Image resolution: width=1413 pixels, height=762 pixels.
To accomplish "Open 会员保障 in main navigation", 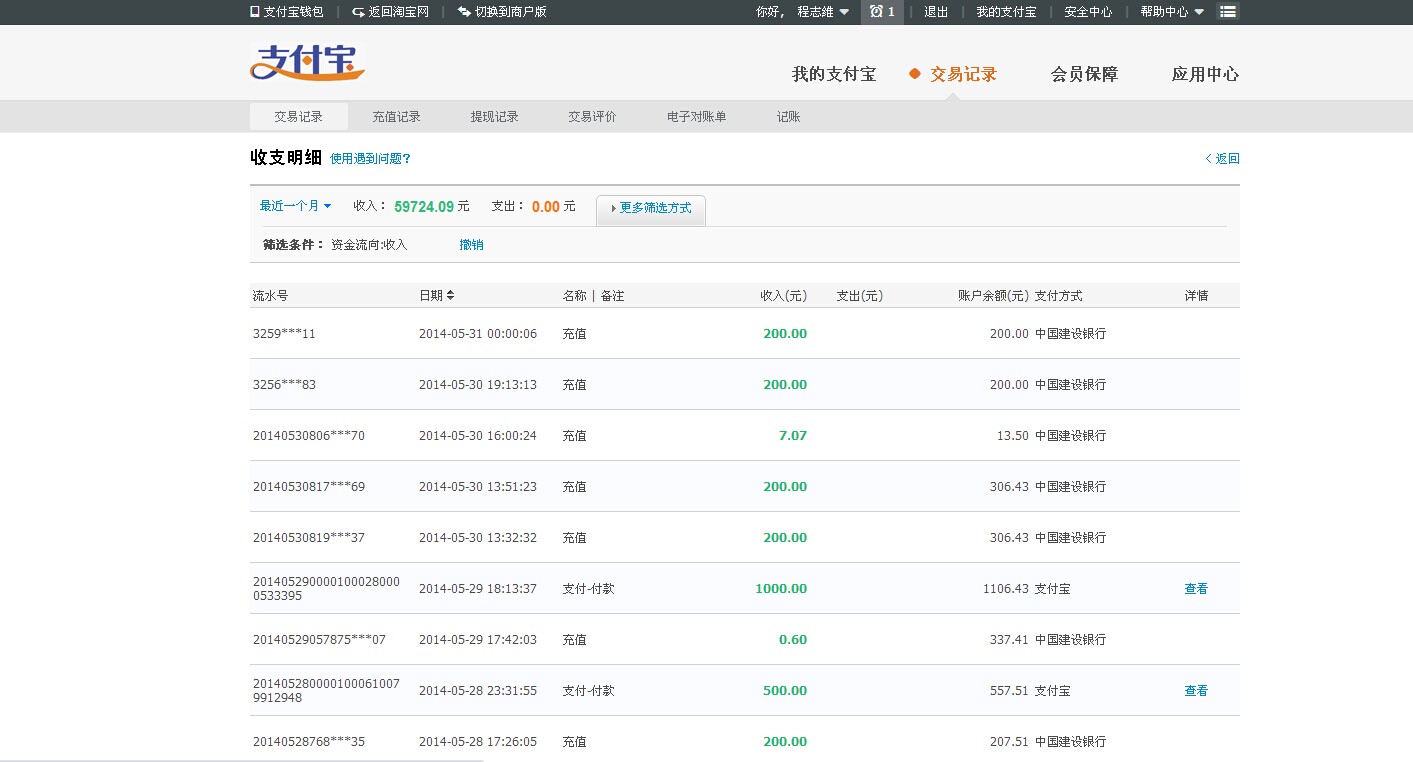I will [1084, 74].
